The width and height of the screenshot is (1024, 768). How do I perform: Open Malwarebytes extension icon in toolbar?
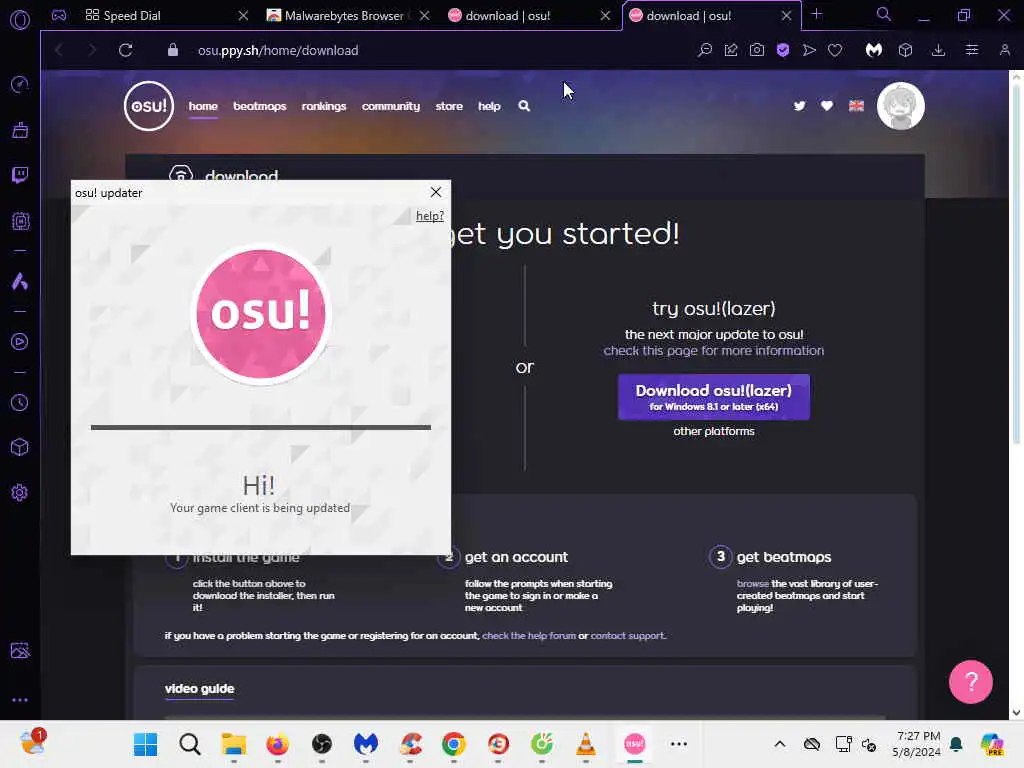click(x=874, y=50)
